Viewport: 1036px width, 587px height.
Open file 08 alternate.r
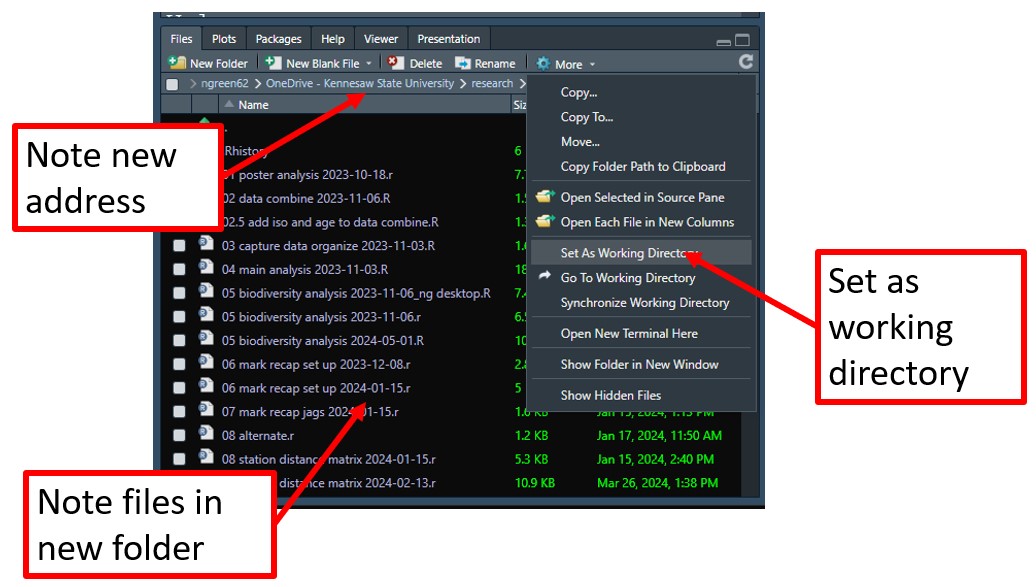coord(258,436)
